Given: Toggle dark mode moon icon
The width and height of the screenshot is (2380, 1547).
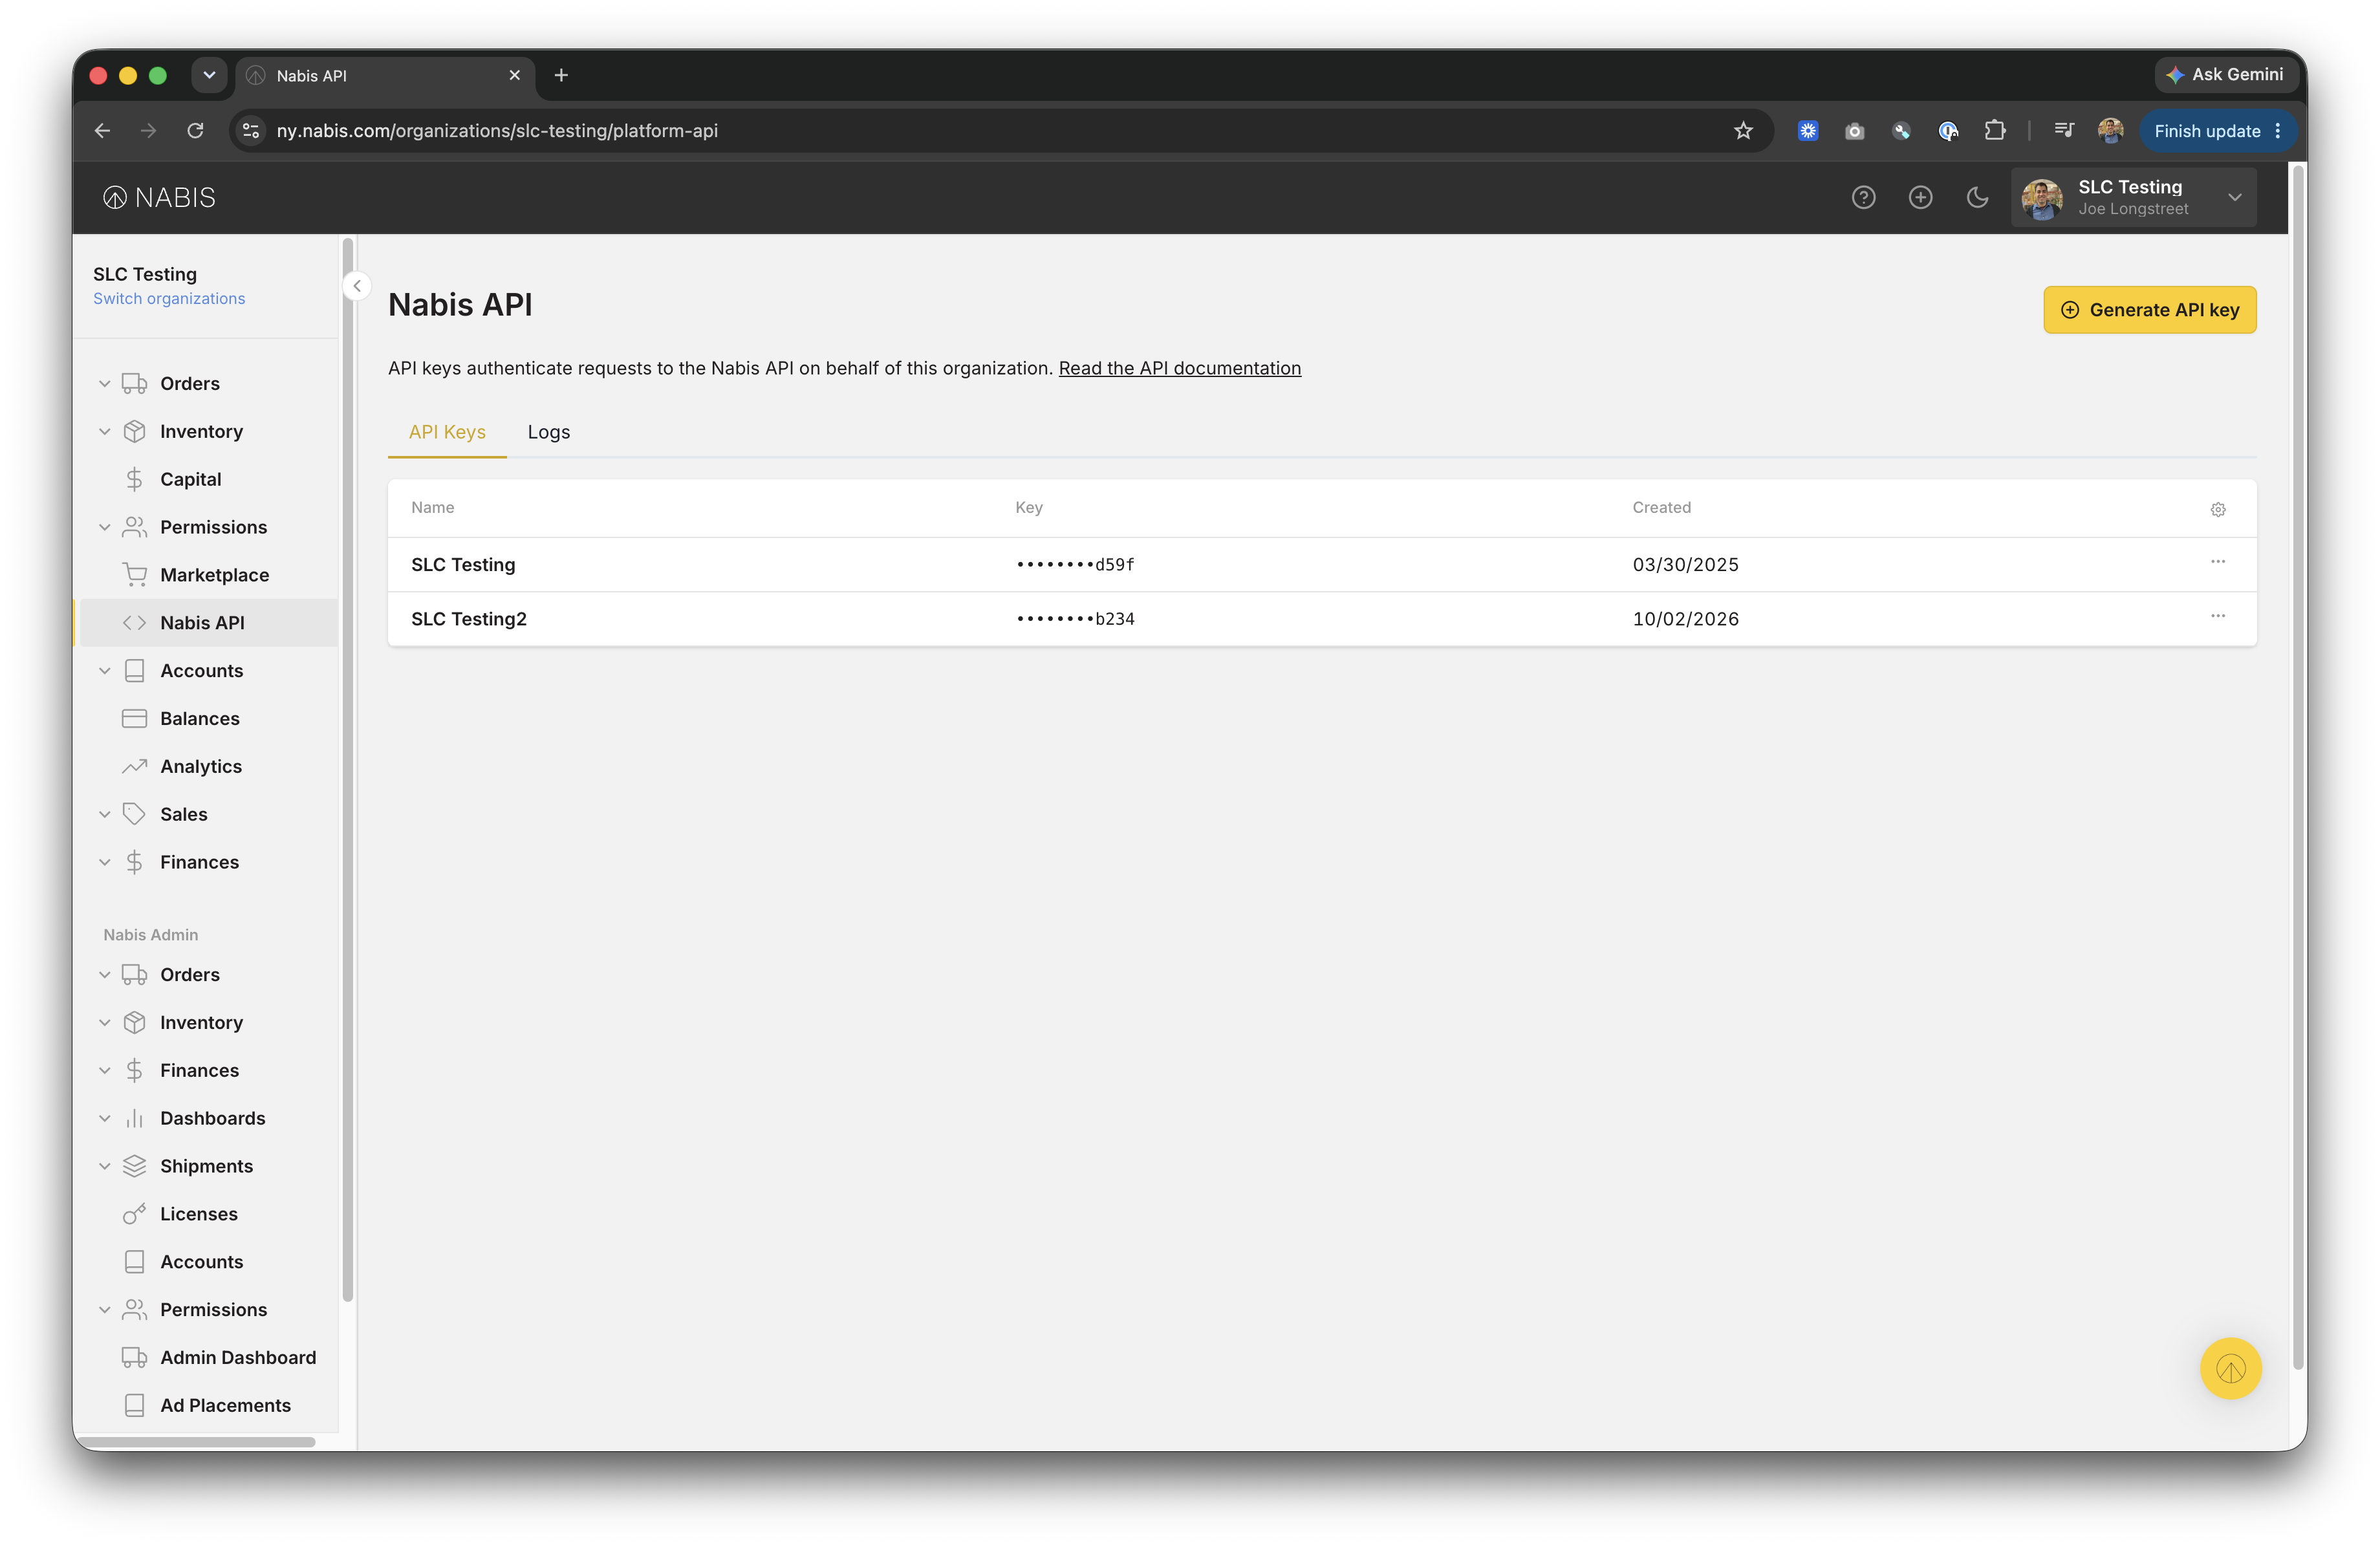Looking at the screenshot, I should click(x=1977, y=198).
